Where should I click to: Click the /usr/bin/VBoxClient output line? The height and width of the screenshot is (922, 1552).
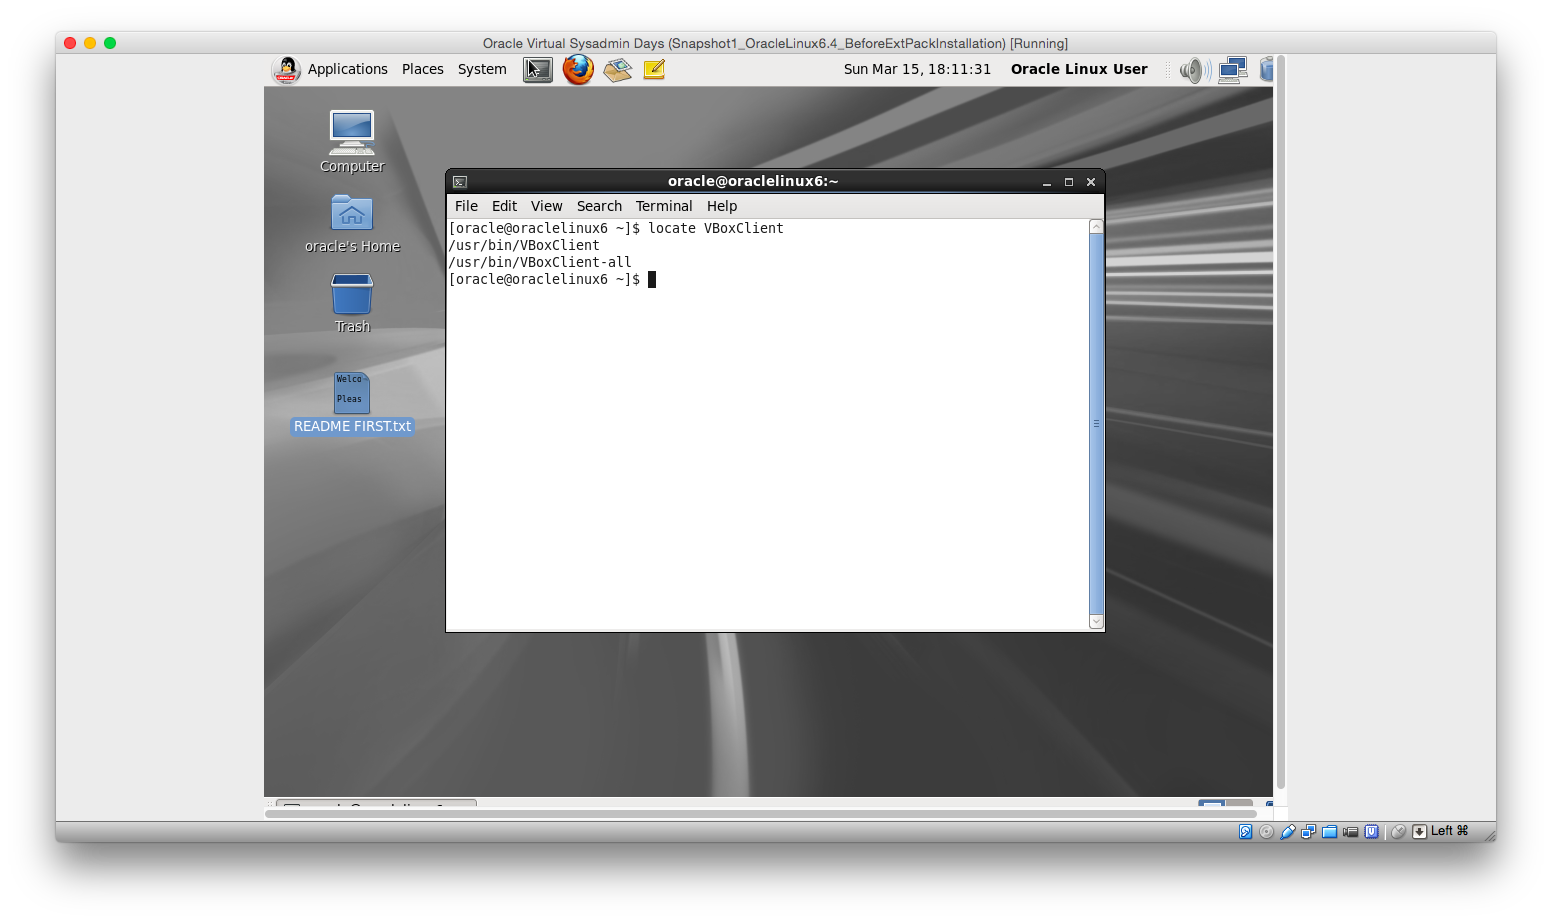[524, 245]
